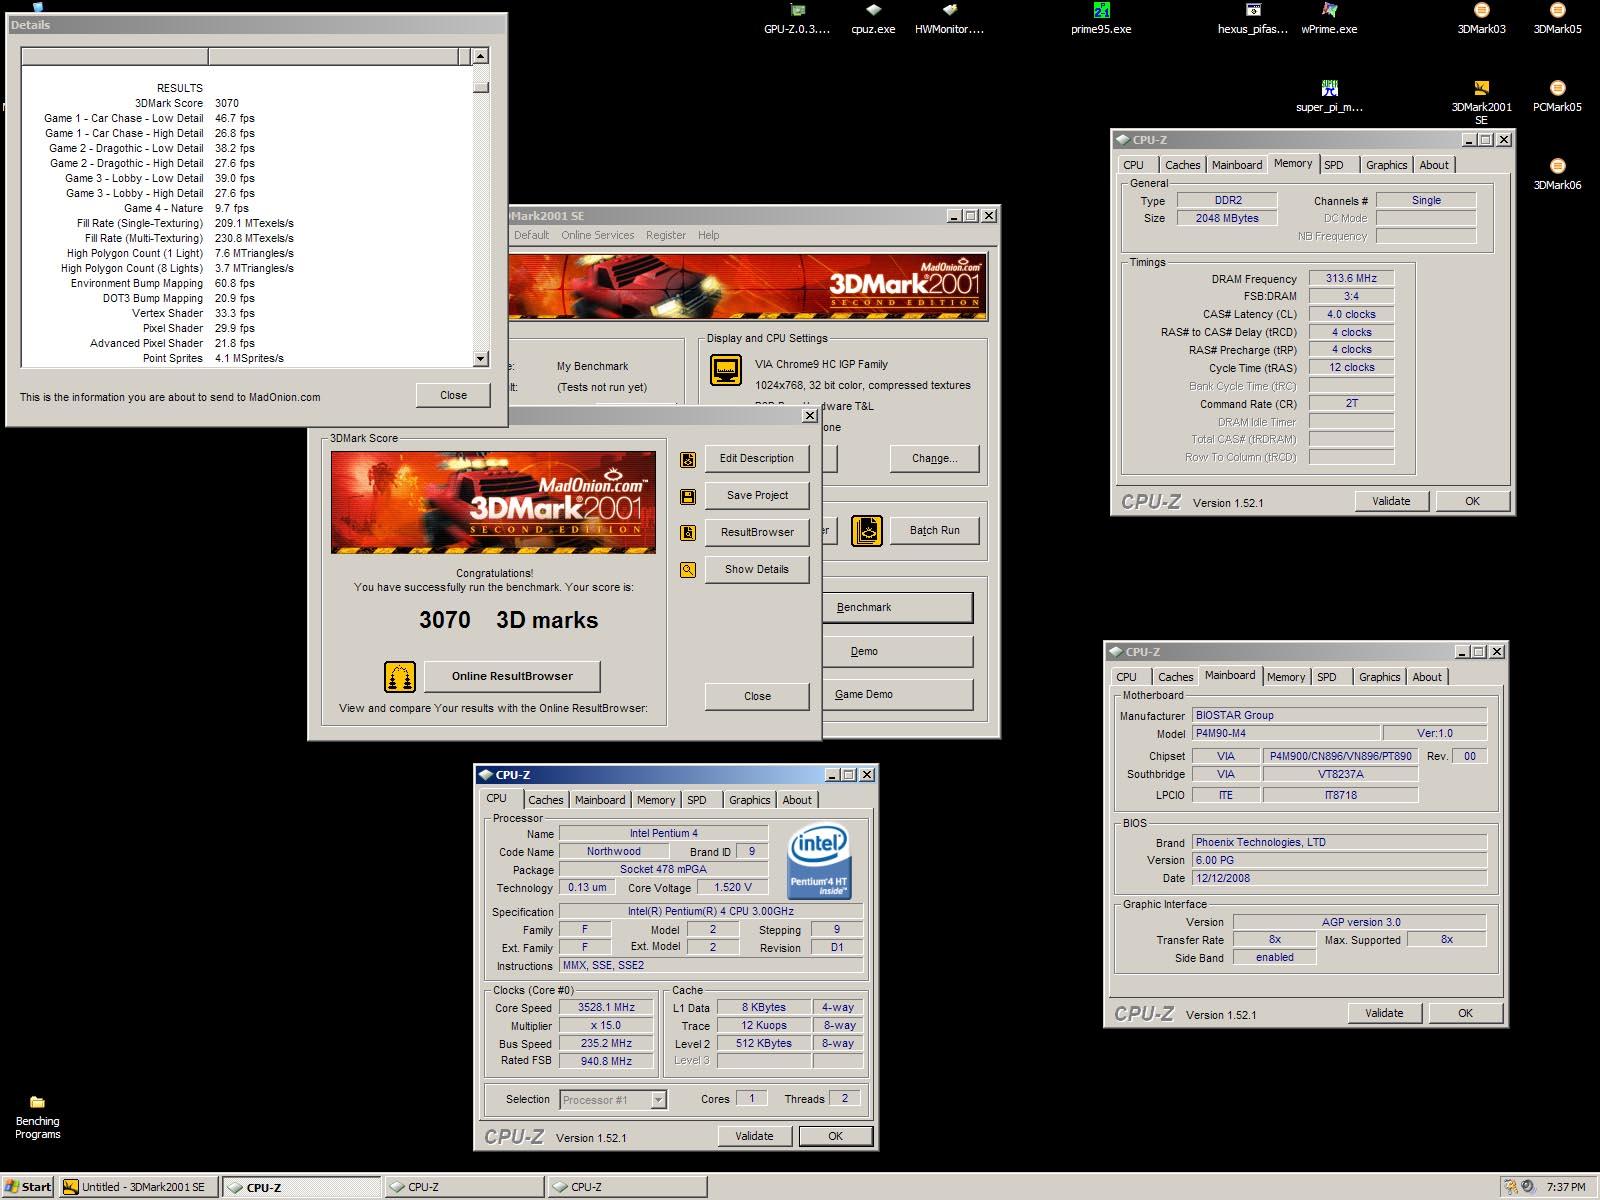The image size is (1600, 1200).
Task: Click Validate in Mainboard CPU-Z window
Action: tap(1384, 1013)
